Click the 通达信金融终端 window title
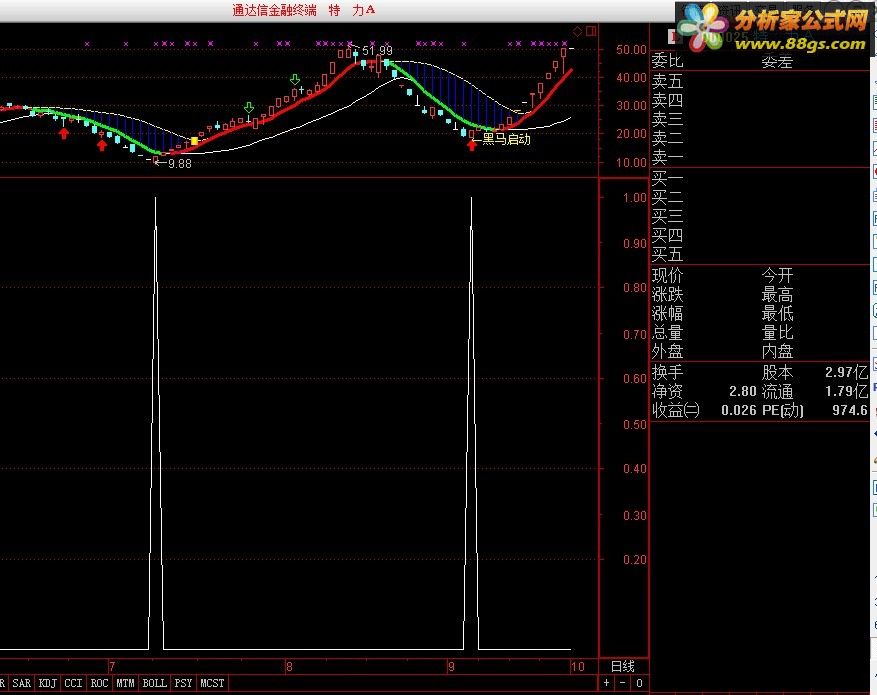 [275, 10]
